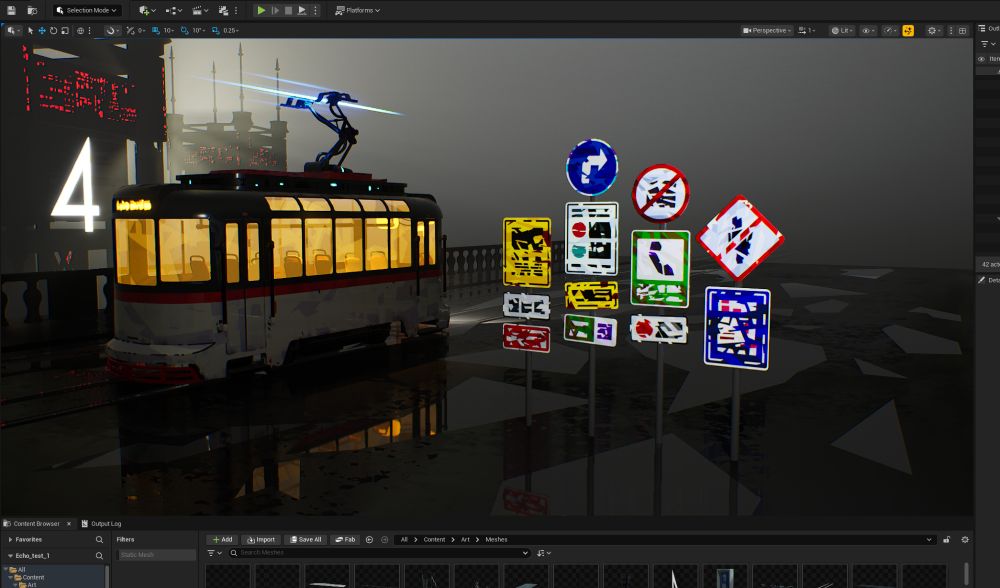Open the Blueprints menu in main toolbar

coord(173,10)
